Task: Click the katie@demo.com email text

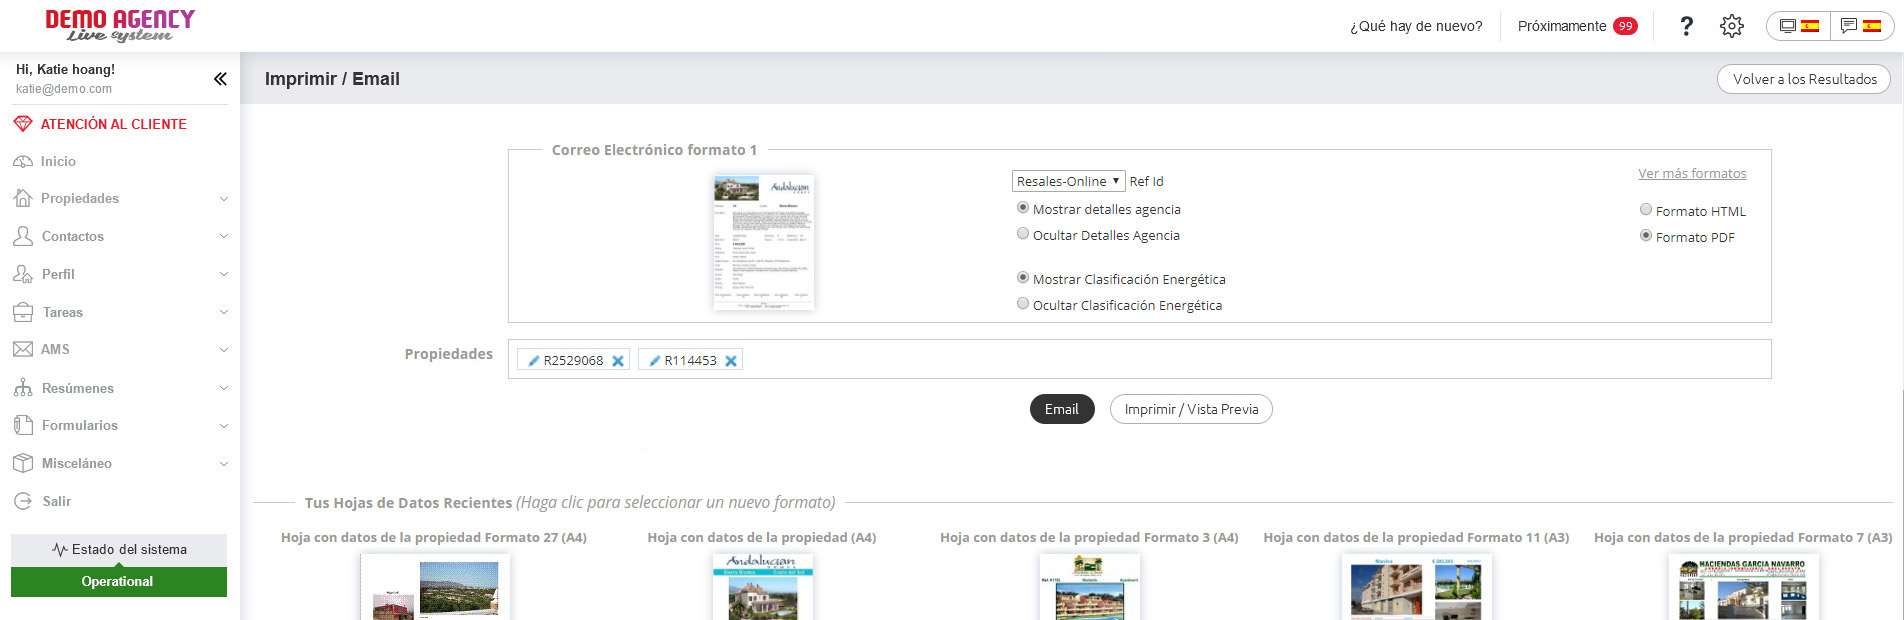Action: [x=64, y=89]
